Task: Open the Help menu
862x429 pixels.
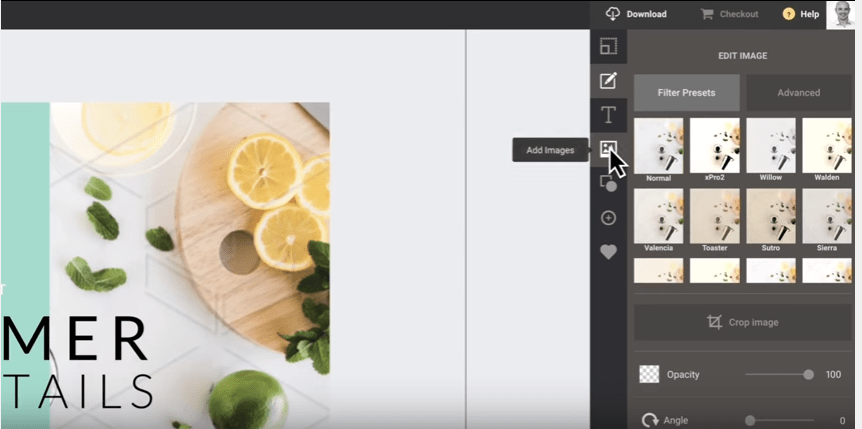Action: coord(801,14)
